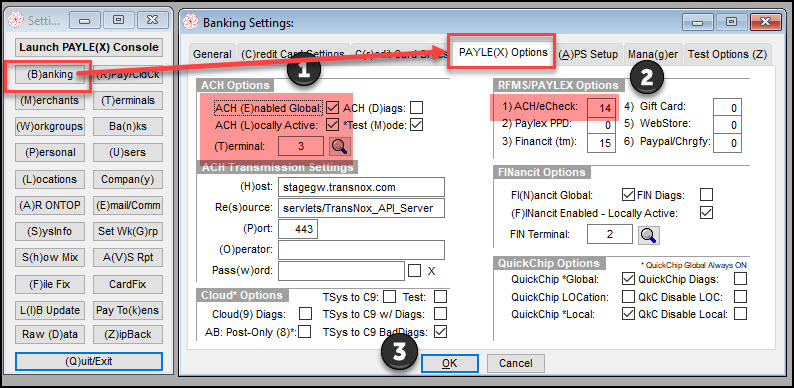The width and height of the screenshot is (794, 388).
Task: Click the S(h)ow Mix button
Action: point(50,257)
